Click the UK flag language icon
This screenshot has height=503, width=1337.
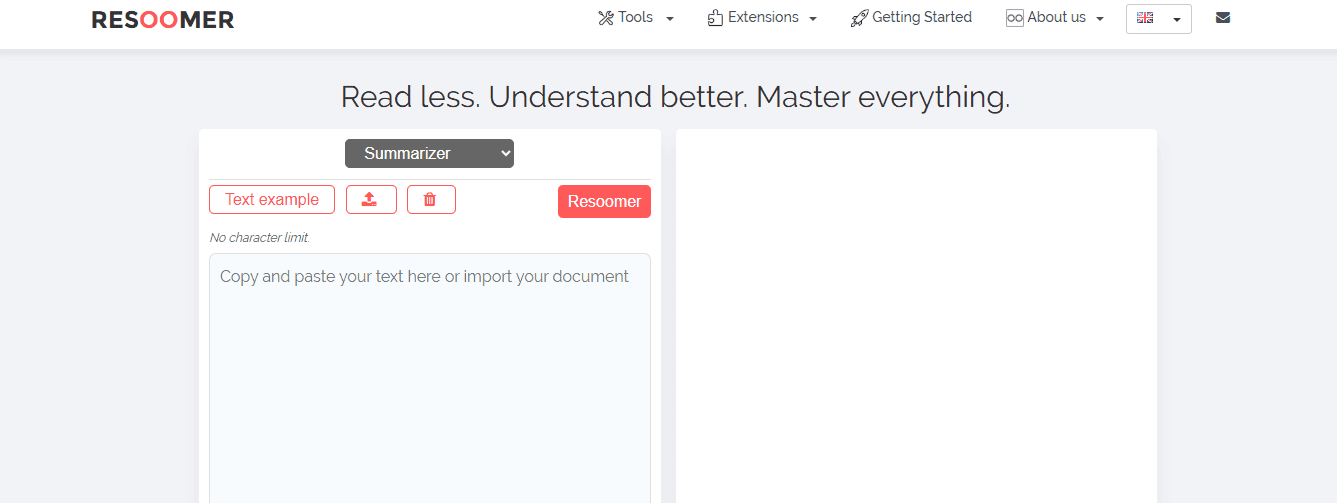1145,17
